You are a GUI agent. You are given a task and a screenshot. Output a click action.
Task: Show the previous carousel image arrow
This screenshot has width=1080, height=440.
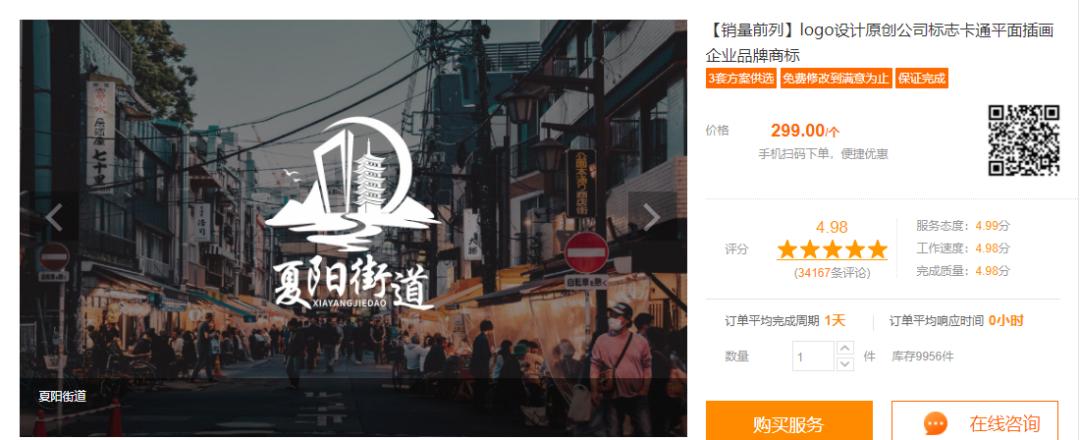pyautogui.click(x=54, y=217)
